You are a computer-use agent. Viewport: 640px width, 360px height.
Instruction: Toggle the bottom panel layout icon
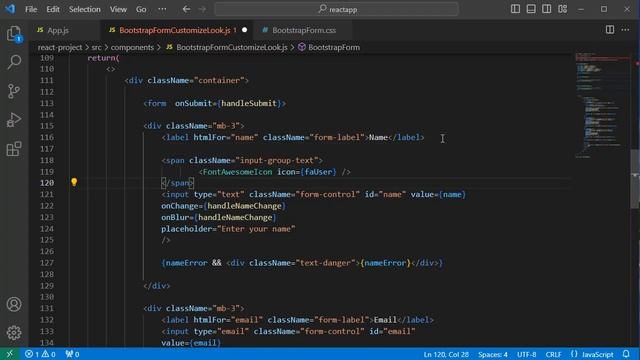(x=531, y=9)
